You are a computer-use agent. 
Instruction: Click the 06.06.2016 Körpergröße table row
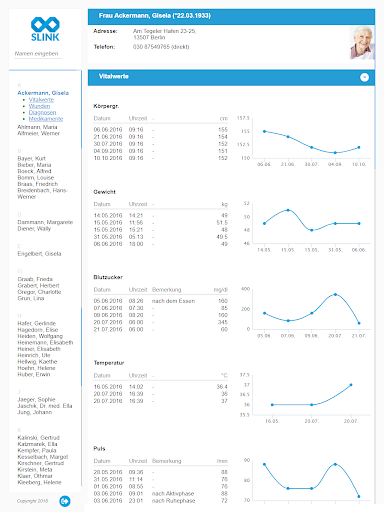pos(161,129)
